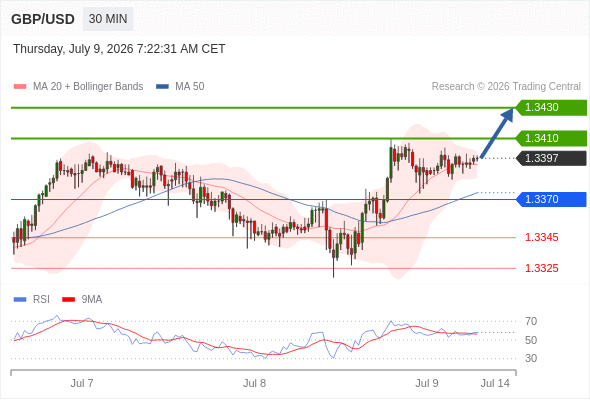Click the RSI blue legend swatch
This screenshot has width=590, height=400.
pyautogui.click(x=20, y=300)
